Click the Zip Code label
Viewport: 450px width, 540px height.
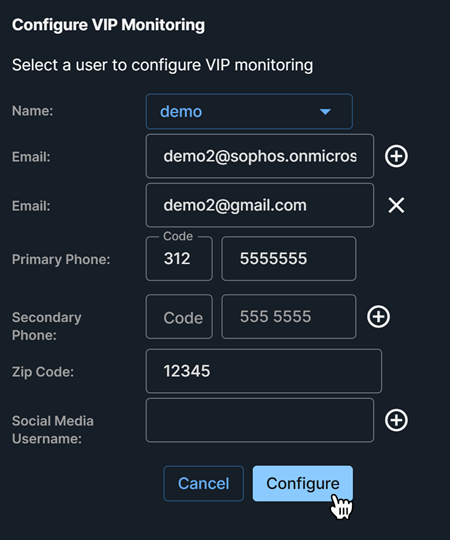point(43,372)
